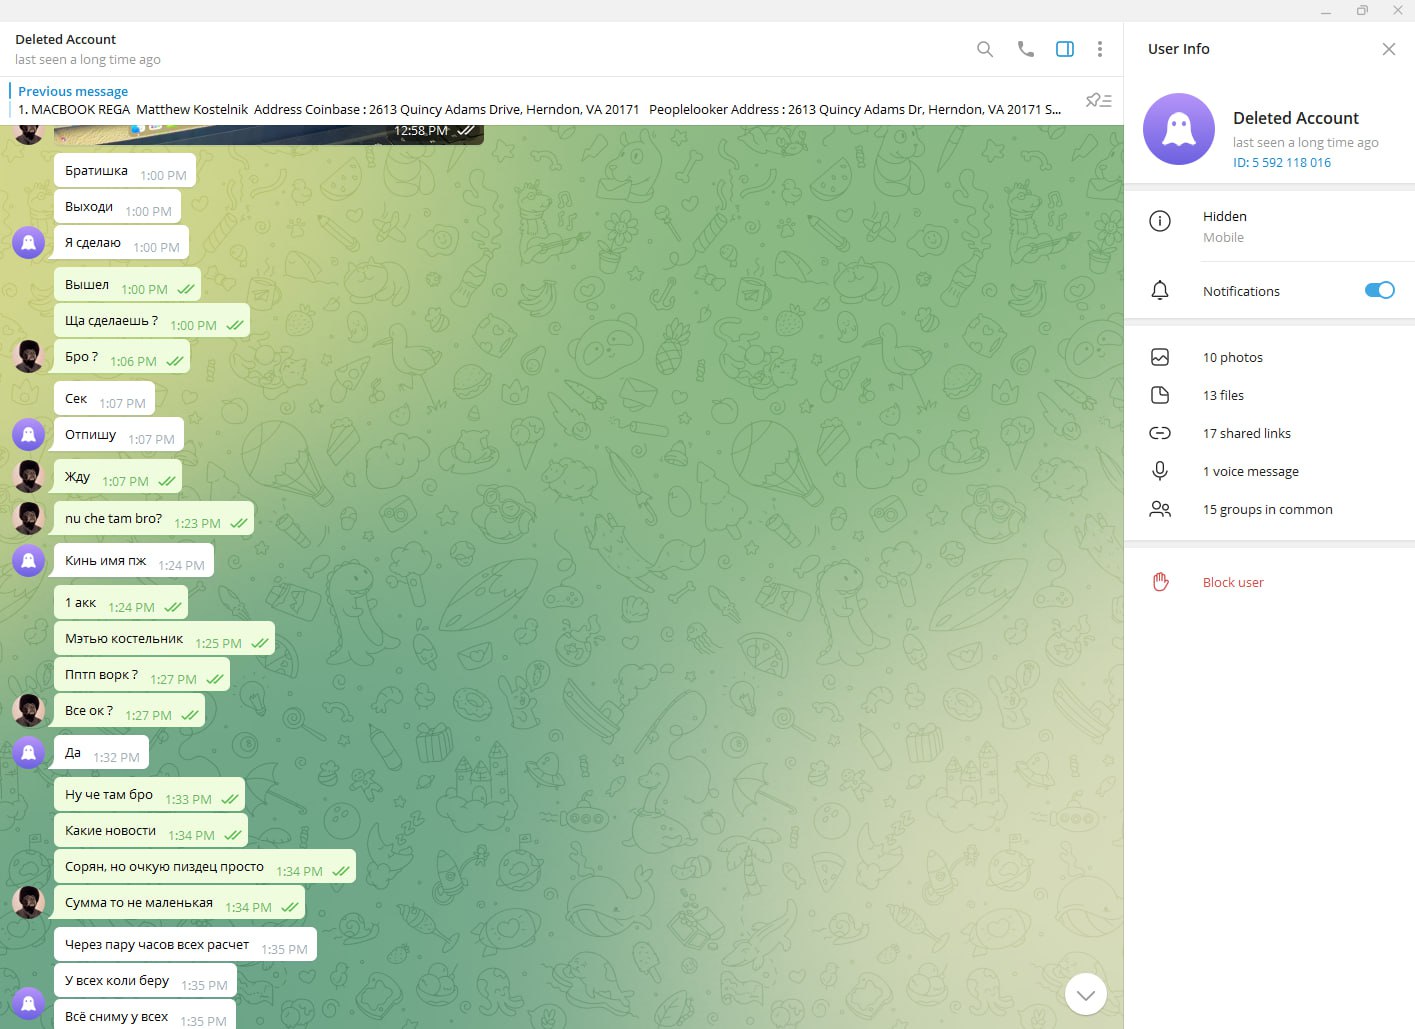Select the 'Ну че там бро' message

149,795
